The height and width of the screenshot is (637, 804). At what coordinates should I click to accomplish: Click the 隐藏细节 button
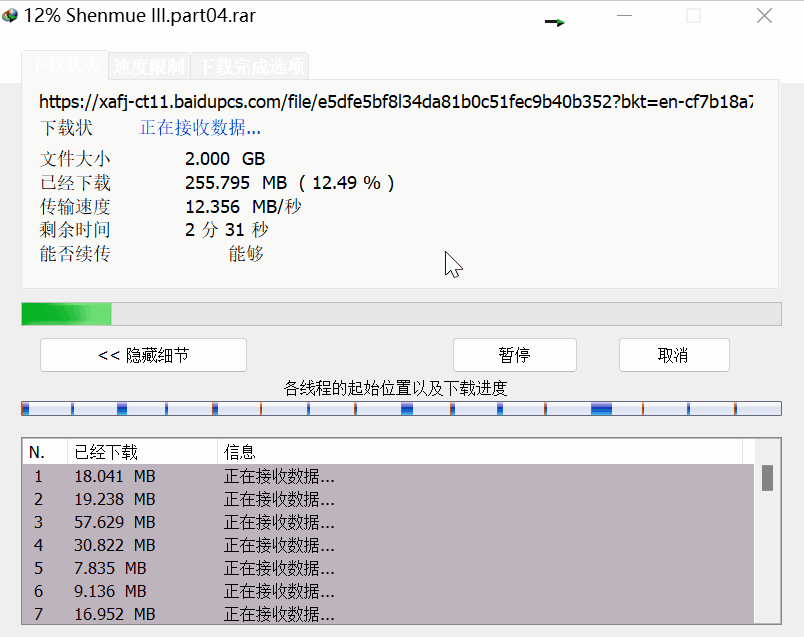click(143, 355)
